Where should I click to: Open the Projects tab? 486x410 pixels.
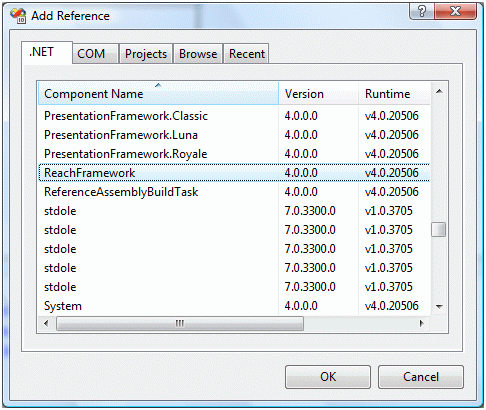point(146,54)
